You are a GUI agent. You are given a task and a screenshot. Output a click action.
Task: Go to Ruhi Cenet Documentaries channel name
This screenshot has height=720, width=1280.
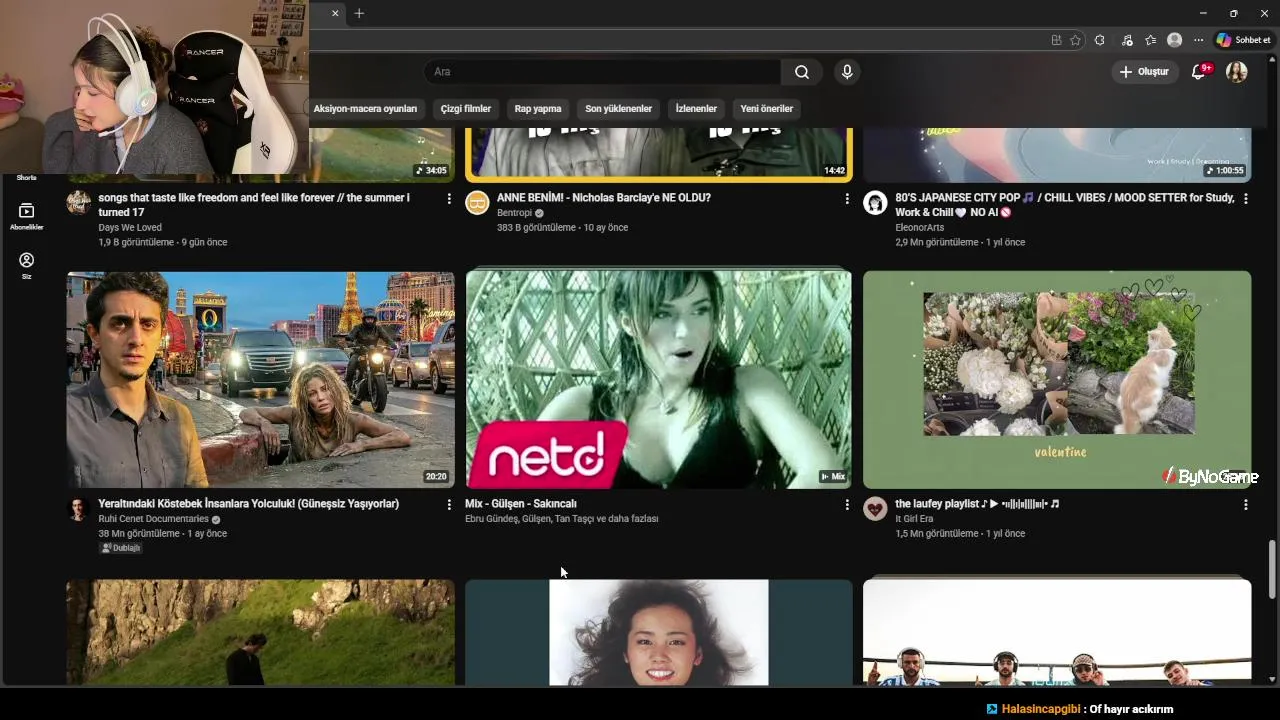pyautogui.click(x=153, y=519)
